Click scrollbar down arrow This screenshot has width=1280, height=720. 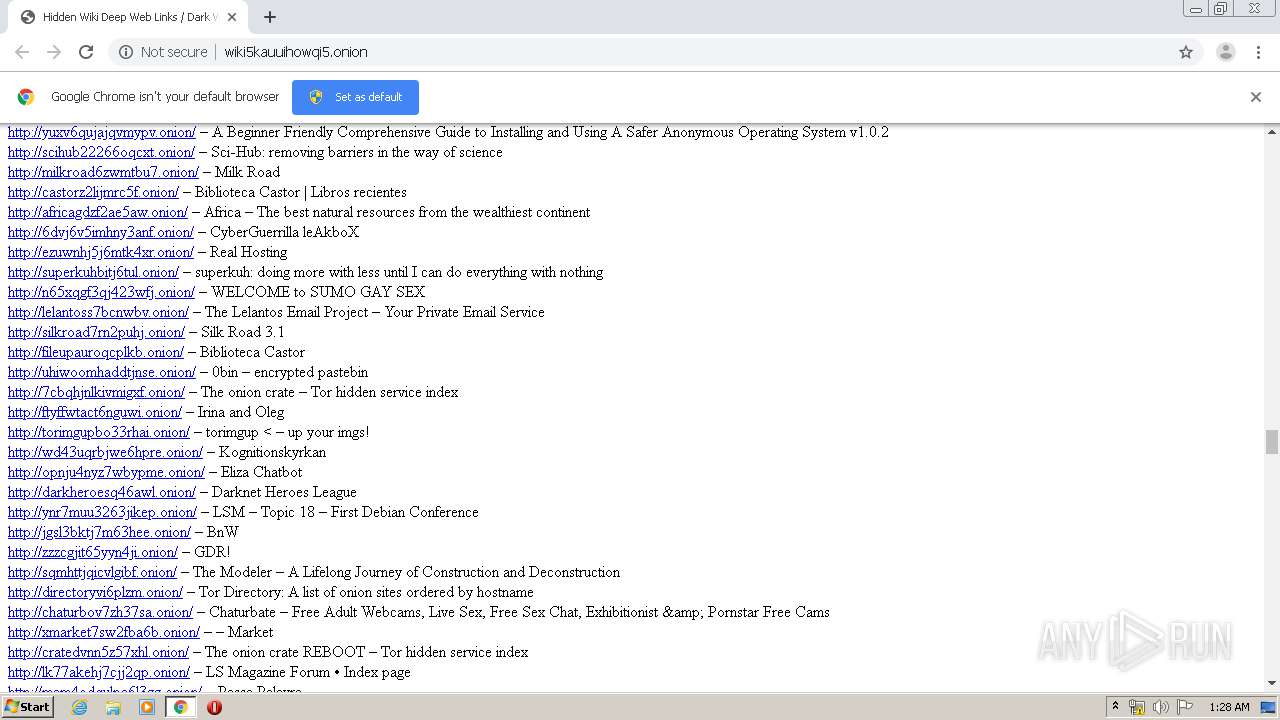click(x=1272, y=683)
